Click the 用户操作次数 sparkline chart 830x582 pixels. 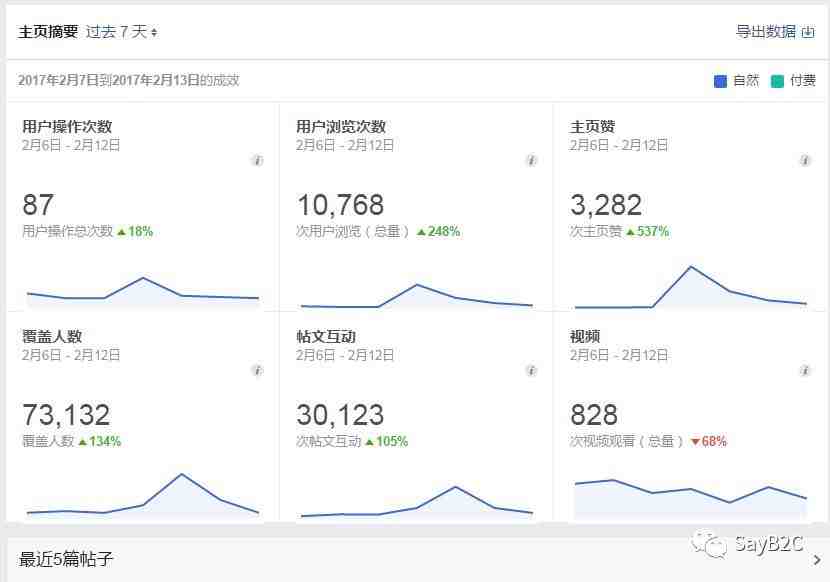coord(143,292)
